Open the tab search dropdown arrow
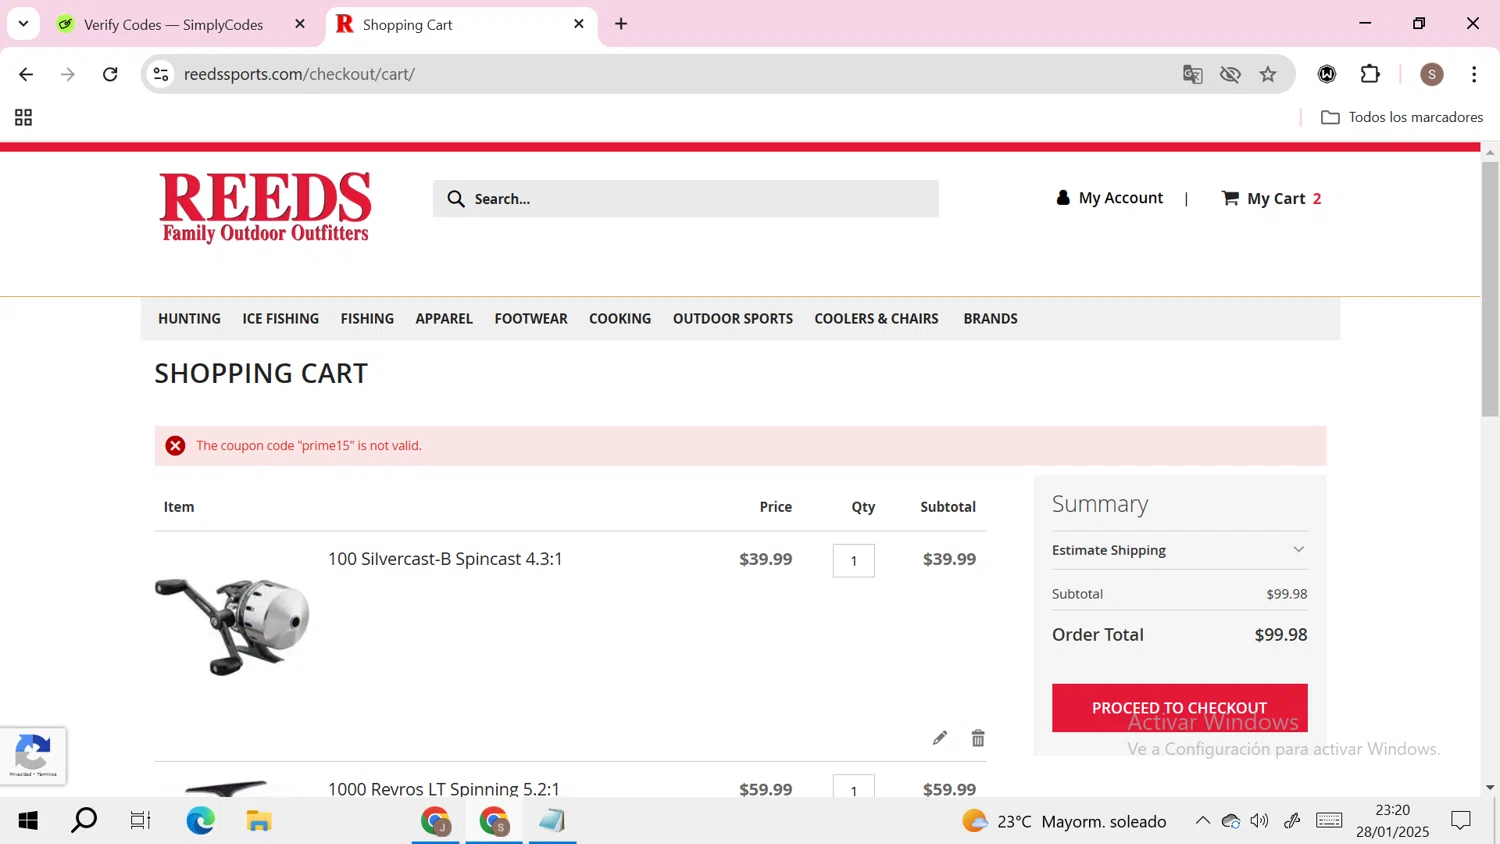1500x844 pixels. pos(23,24)
